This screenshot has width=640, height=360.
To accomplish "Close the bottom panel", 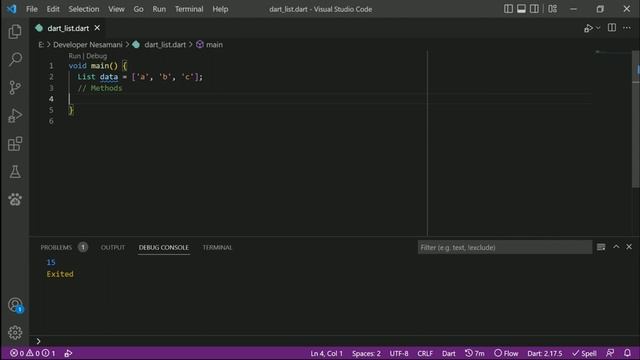I will (x=629, y=247).
